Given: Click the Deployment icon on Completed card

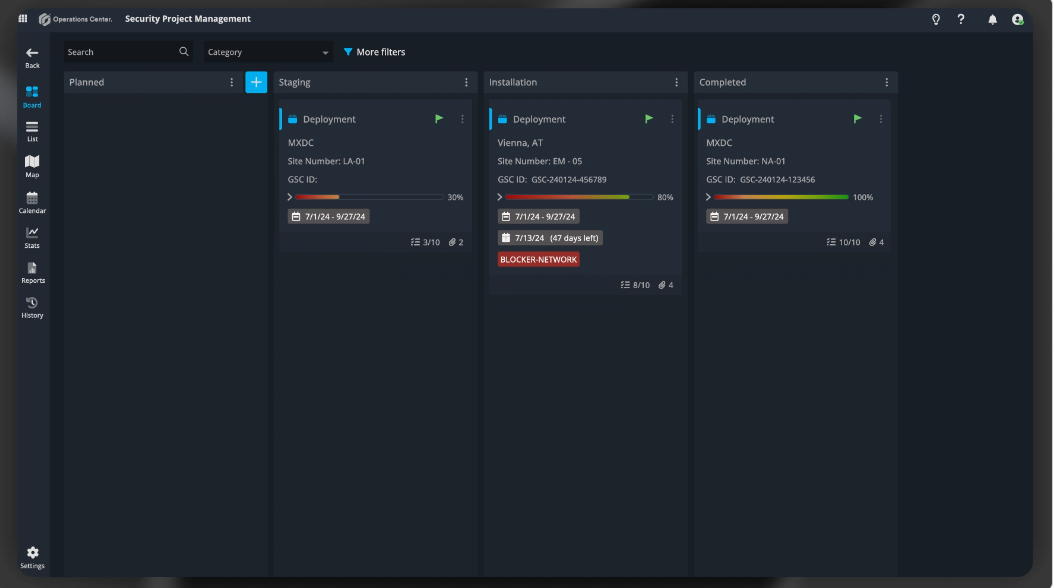Looking at the screenshot, I should (x=711, y=119).
